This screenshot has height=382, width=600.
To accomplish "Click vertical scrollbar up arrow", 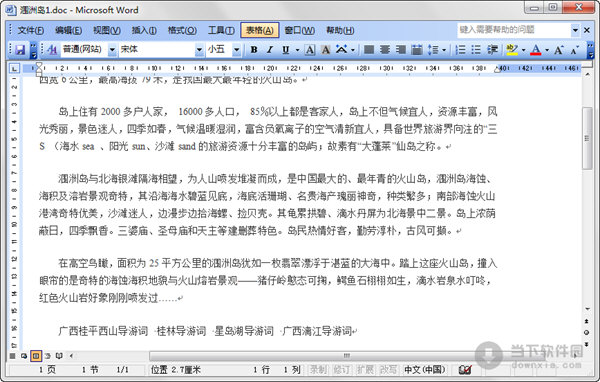I will click(x=587, y=75).
